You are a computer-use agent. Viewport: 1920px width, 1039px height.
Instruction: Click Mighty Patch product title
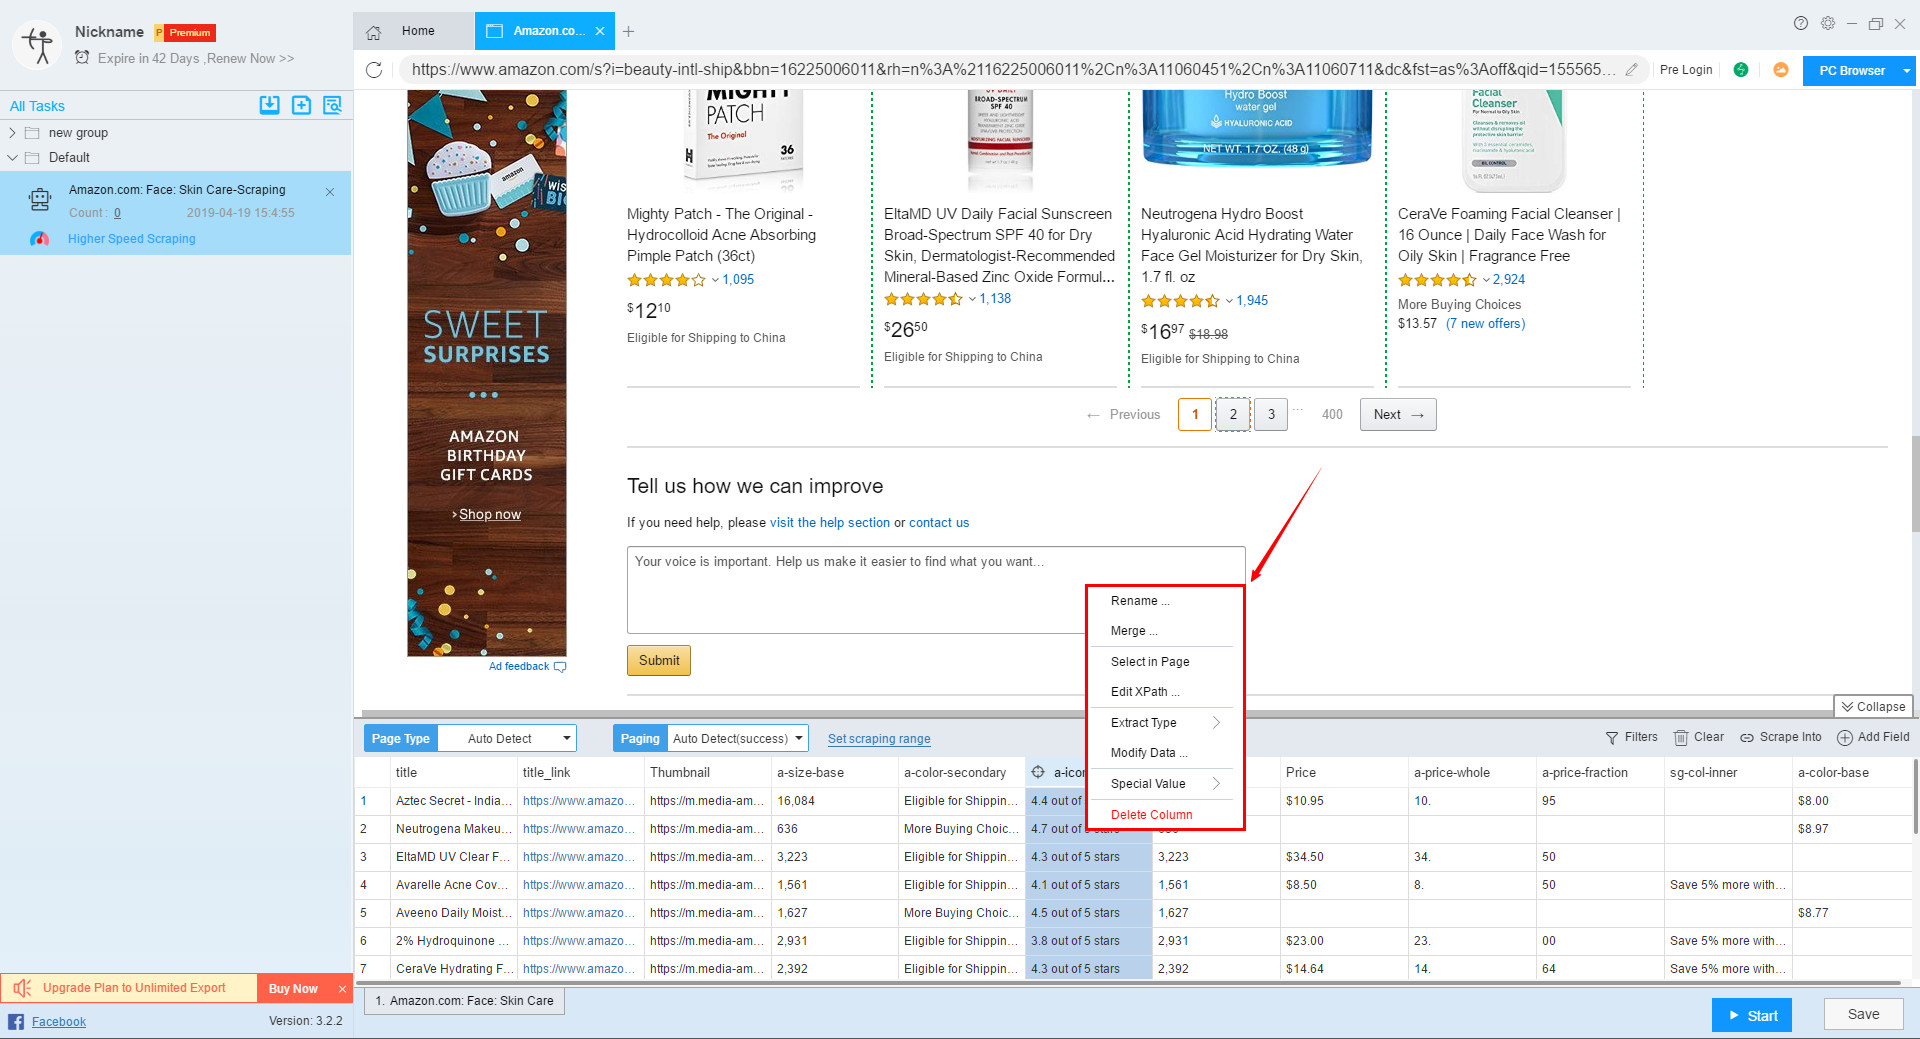pyautogui.click(x=721, y=235)
